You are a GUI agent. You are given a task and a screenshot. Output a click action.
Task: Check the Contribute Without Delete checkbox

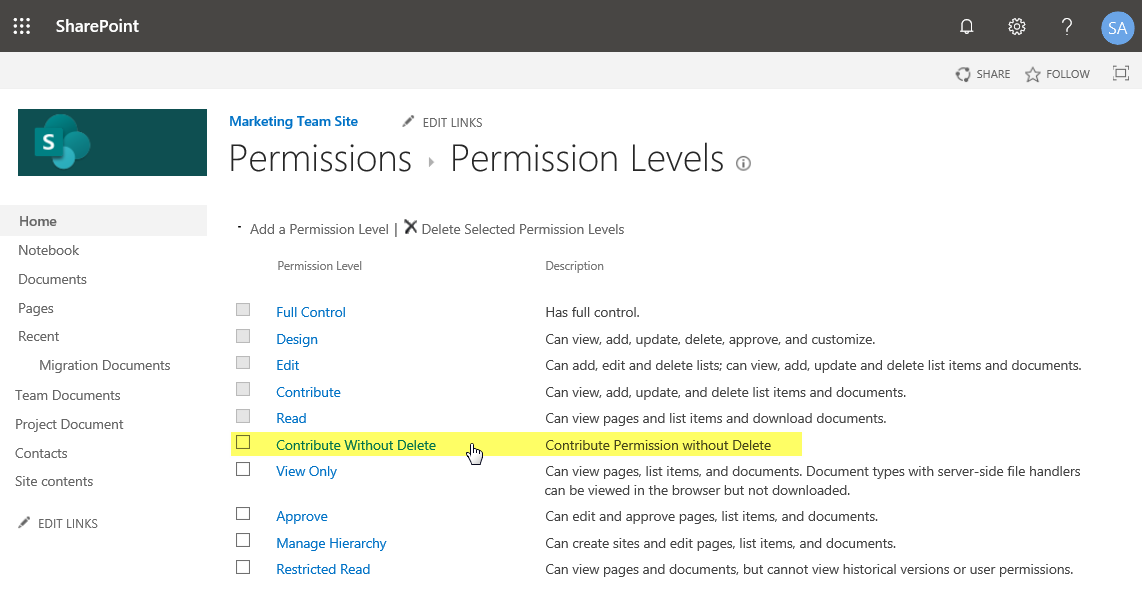(x=243, y=443)
